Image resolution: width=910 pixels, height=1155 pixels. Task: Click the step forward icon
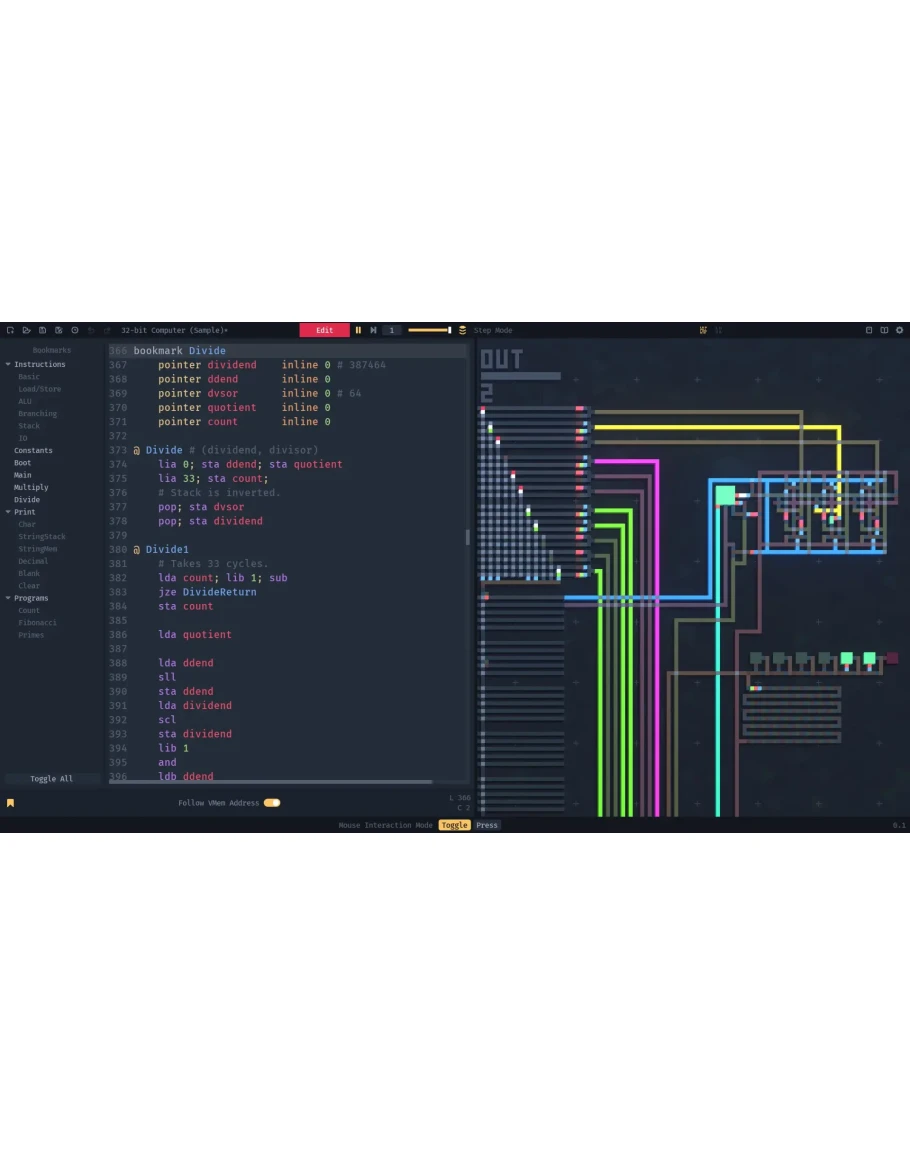click(373, 330)
